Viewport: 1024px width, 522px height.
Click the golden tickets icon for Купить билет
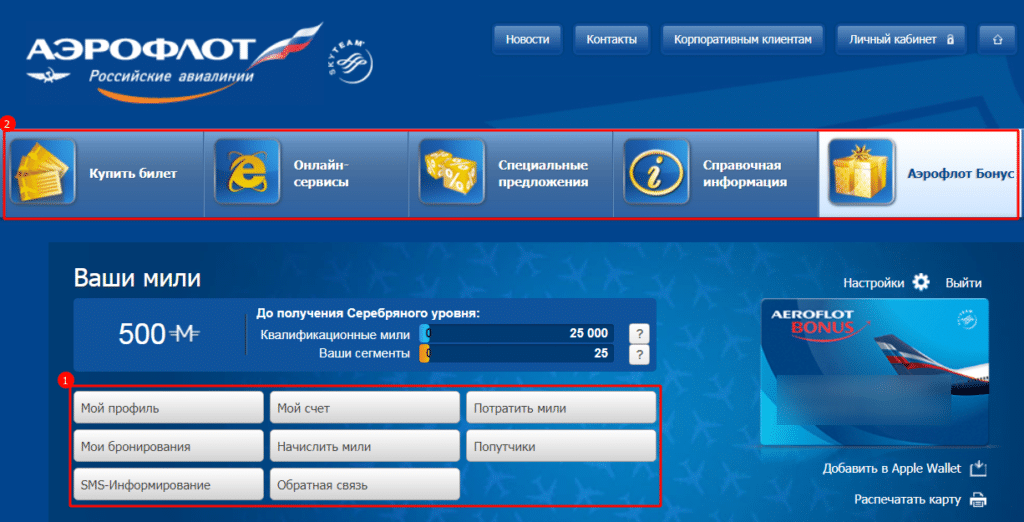click(x=42, y=172)
